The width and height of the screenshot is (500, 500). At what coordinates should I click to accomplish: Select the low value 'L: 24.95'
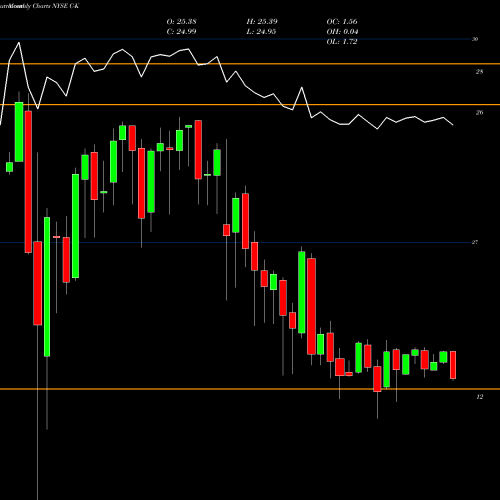coord(262,32)
